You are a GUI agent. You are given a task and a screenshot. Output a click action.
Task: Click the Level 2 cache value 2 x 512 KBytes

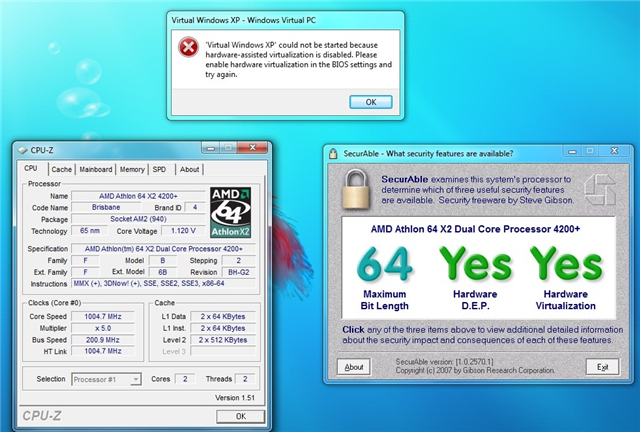click(223, 340)
